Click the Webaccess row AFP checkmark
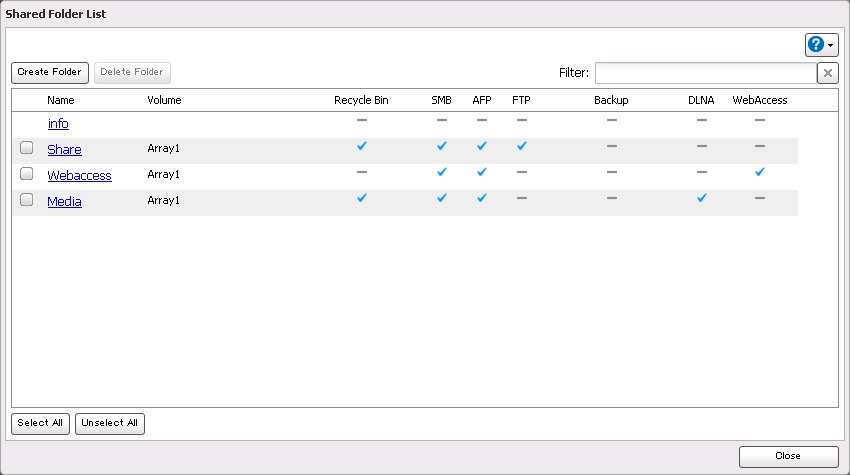Viewport: 850px width, 475px height. pyautogui.click(x=481, y=172)
